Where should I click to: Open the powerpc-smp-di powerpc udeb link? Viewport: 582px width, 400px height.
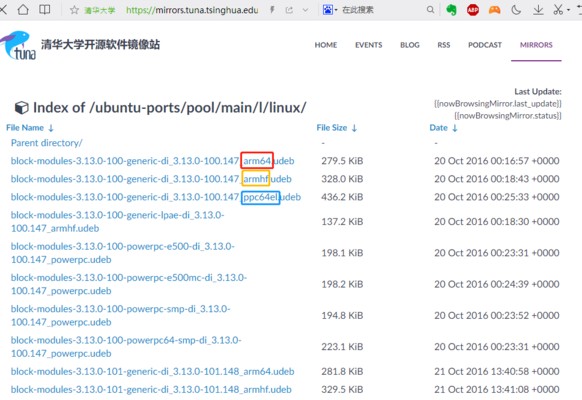coord(121,315)
